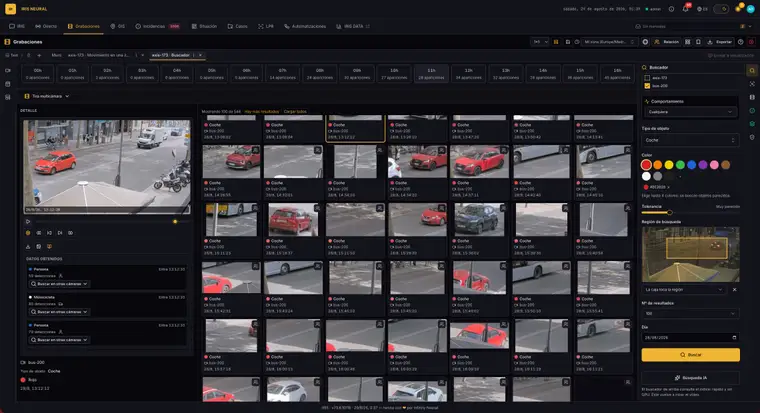Click the Región de búsqueda preview image

(691, 254)
